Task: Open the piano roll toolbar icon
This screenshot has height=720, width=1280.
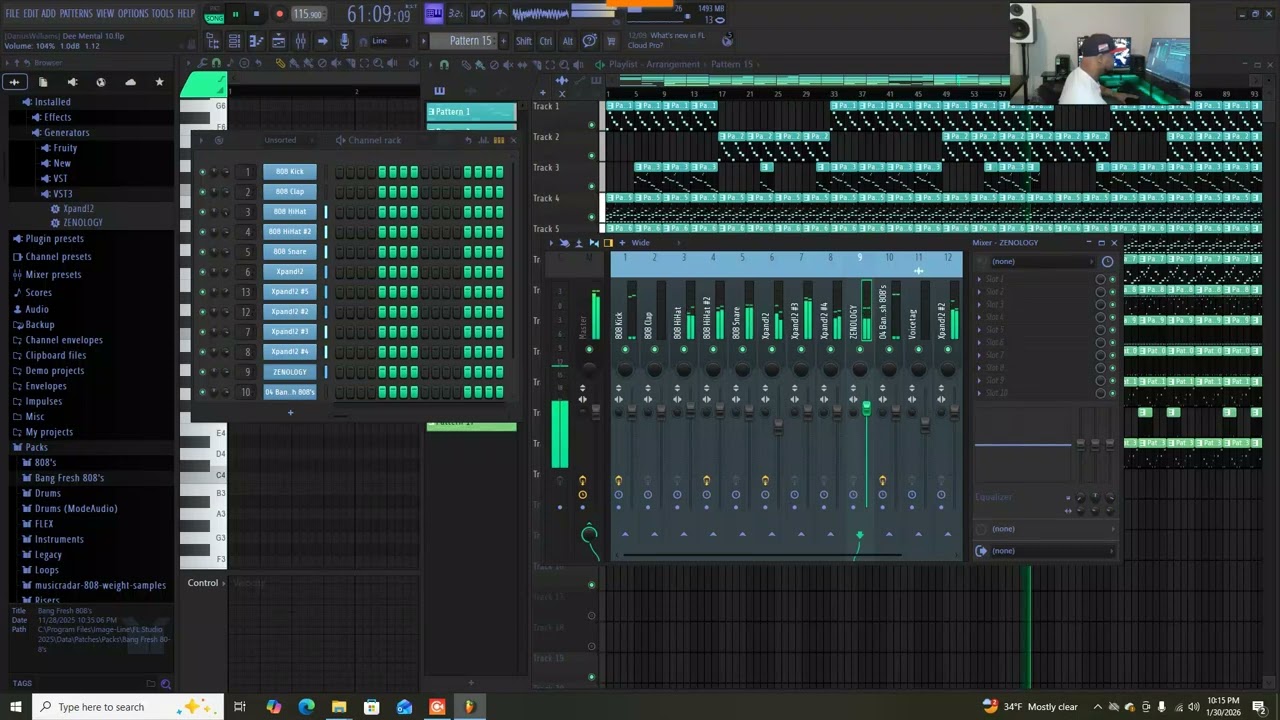Action: pyautogui.click(x=256, y=41)
